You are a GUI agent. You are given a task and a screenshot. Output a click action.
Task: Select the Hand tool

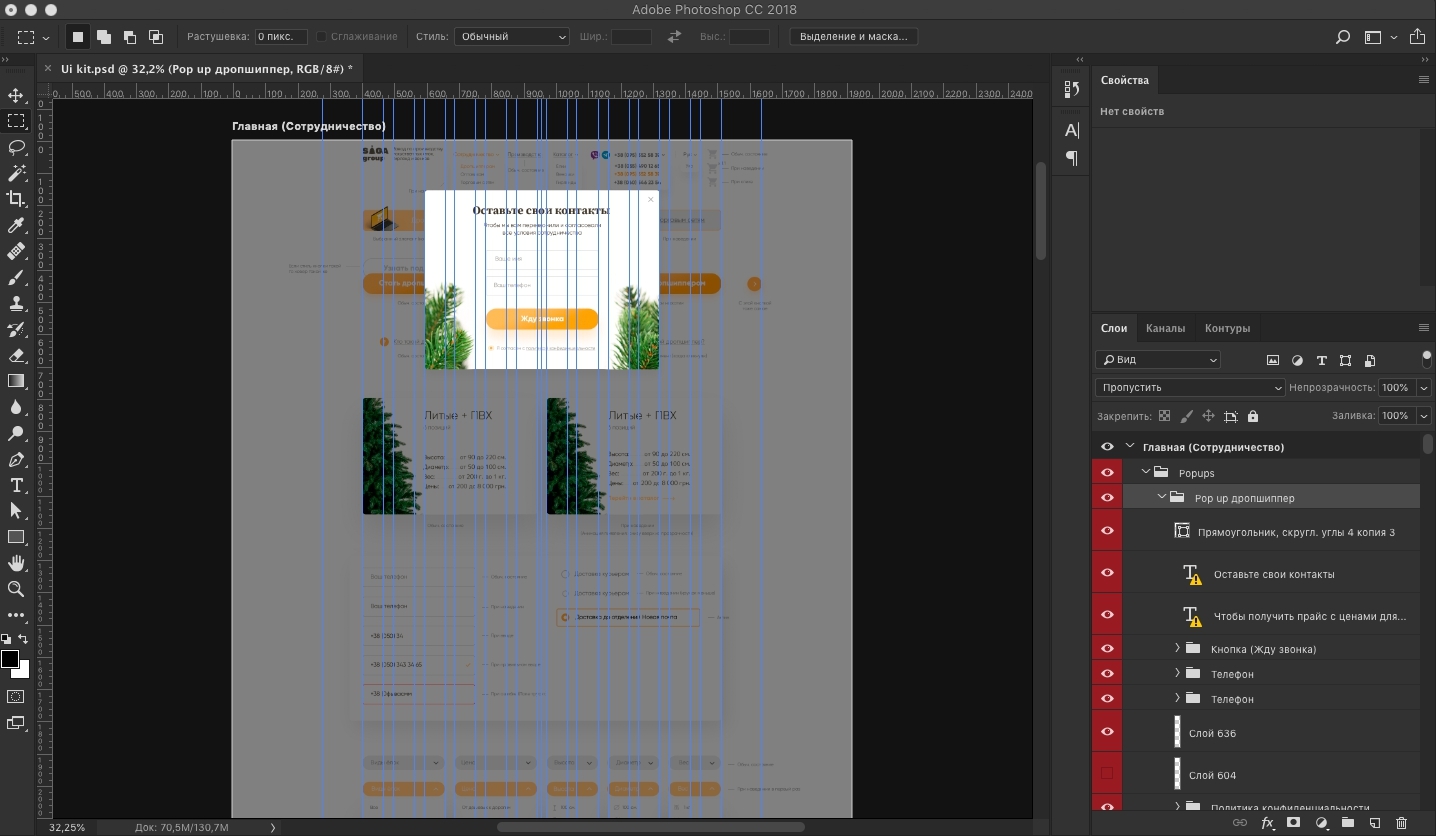pos(16,564)
